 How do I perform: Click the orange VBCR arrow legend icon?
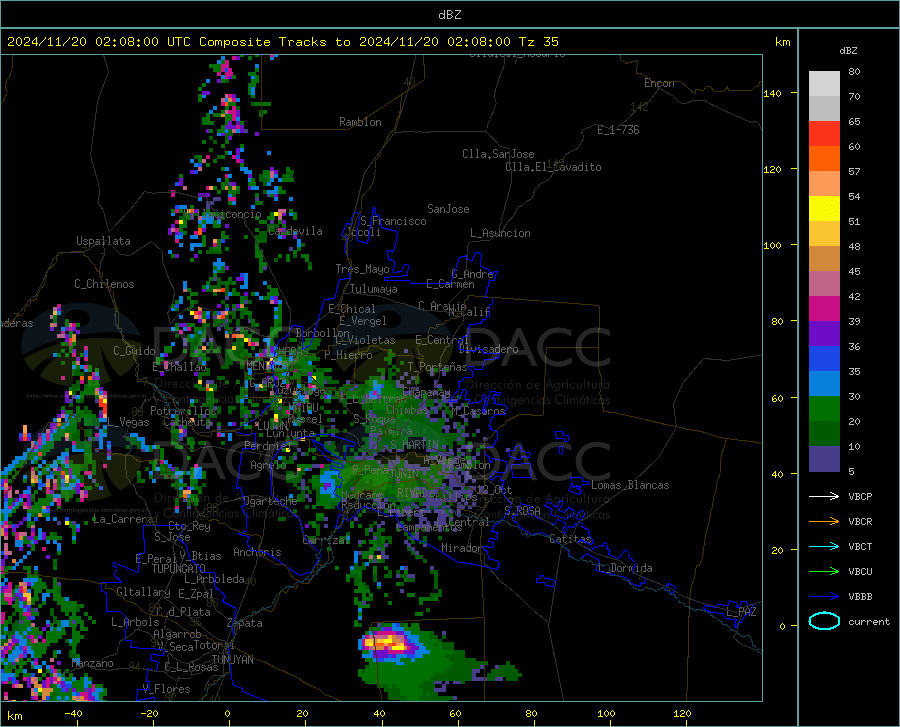click(824, 522)
